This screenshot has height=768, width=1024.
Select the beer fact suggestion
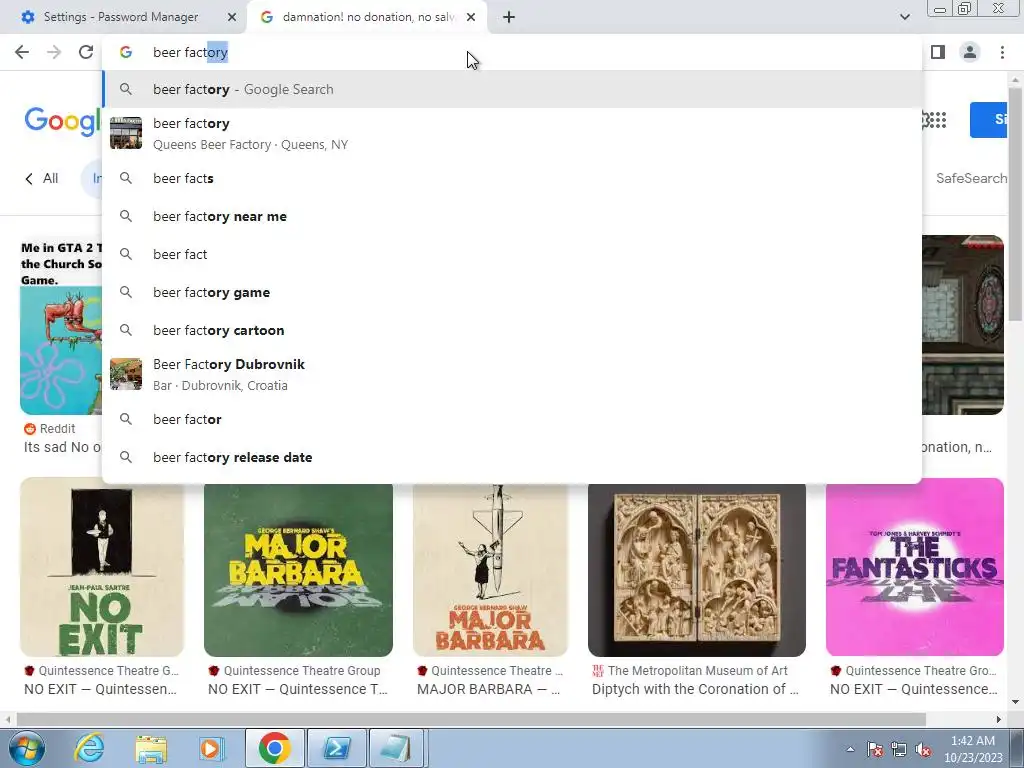(512, 254)
